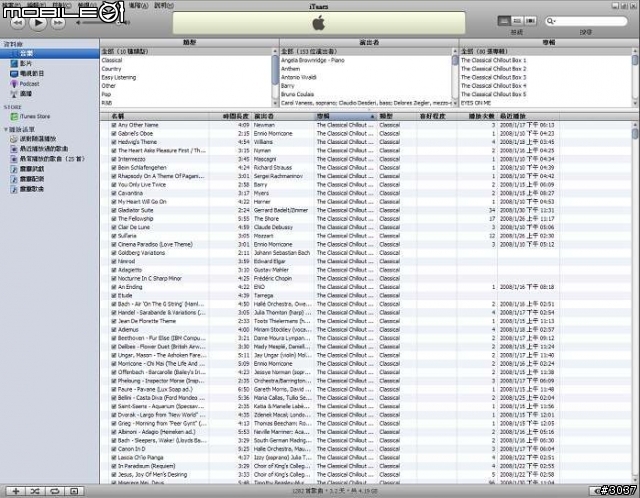Image resolution: width=640 pixels, height=498 pixels.
Task: Uncheck the song Nimrod
Action: 114,261
